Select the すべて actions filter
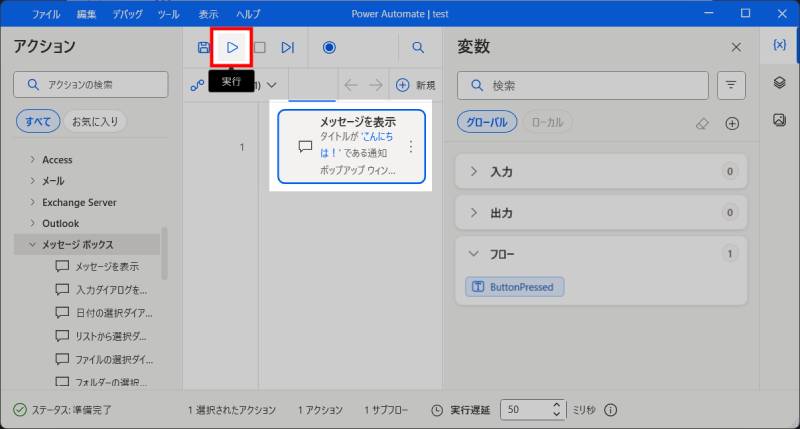This screenshot has height=429, width=800. pyautogui.click(x=38, y=121)
